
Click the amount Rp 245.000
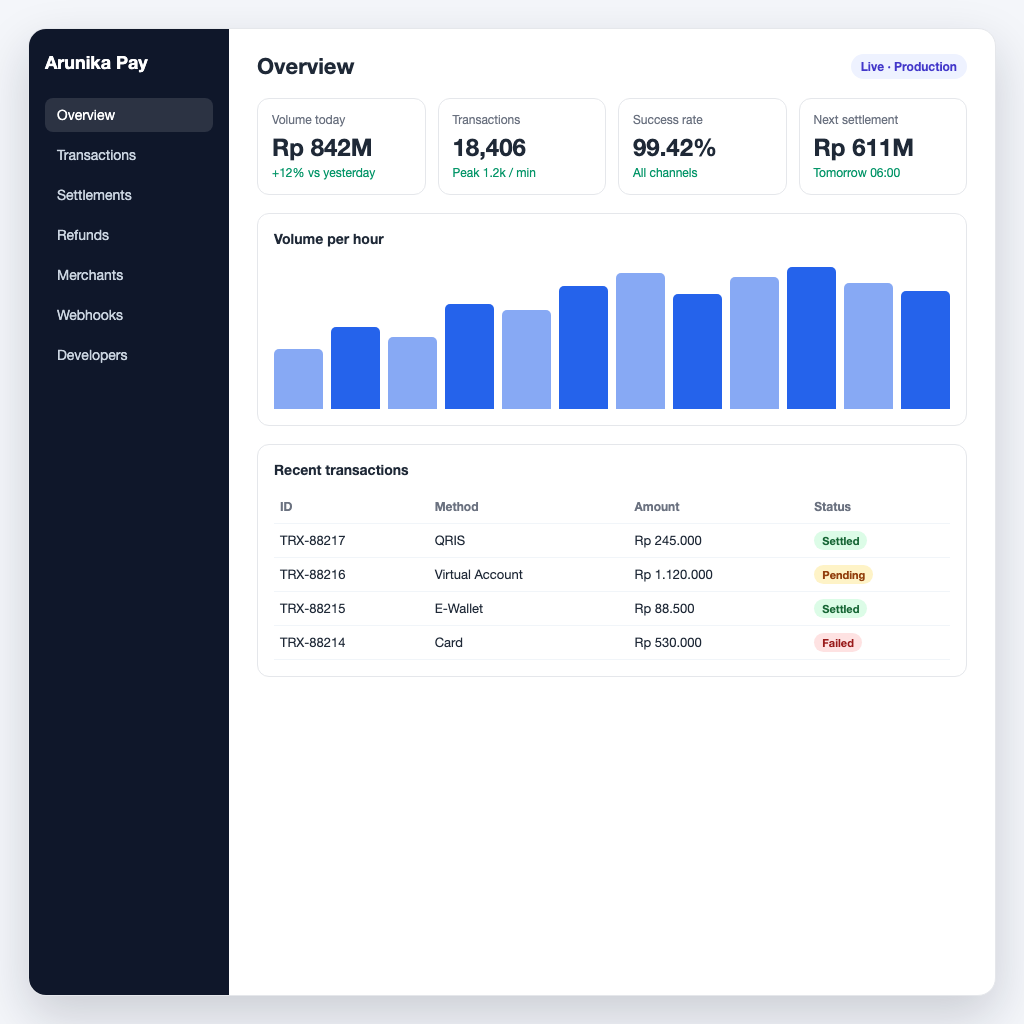667,541
